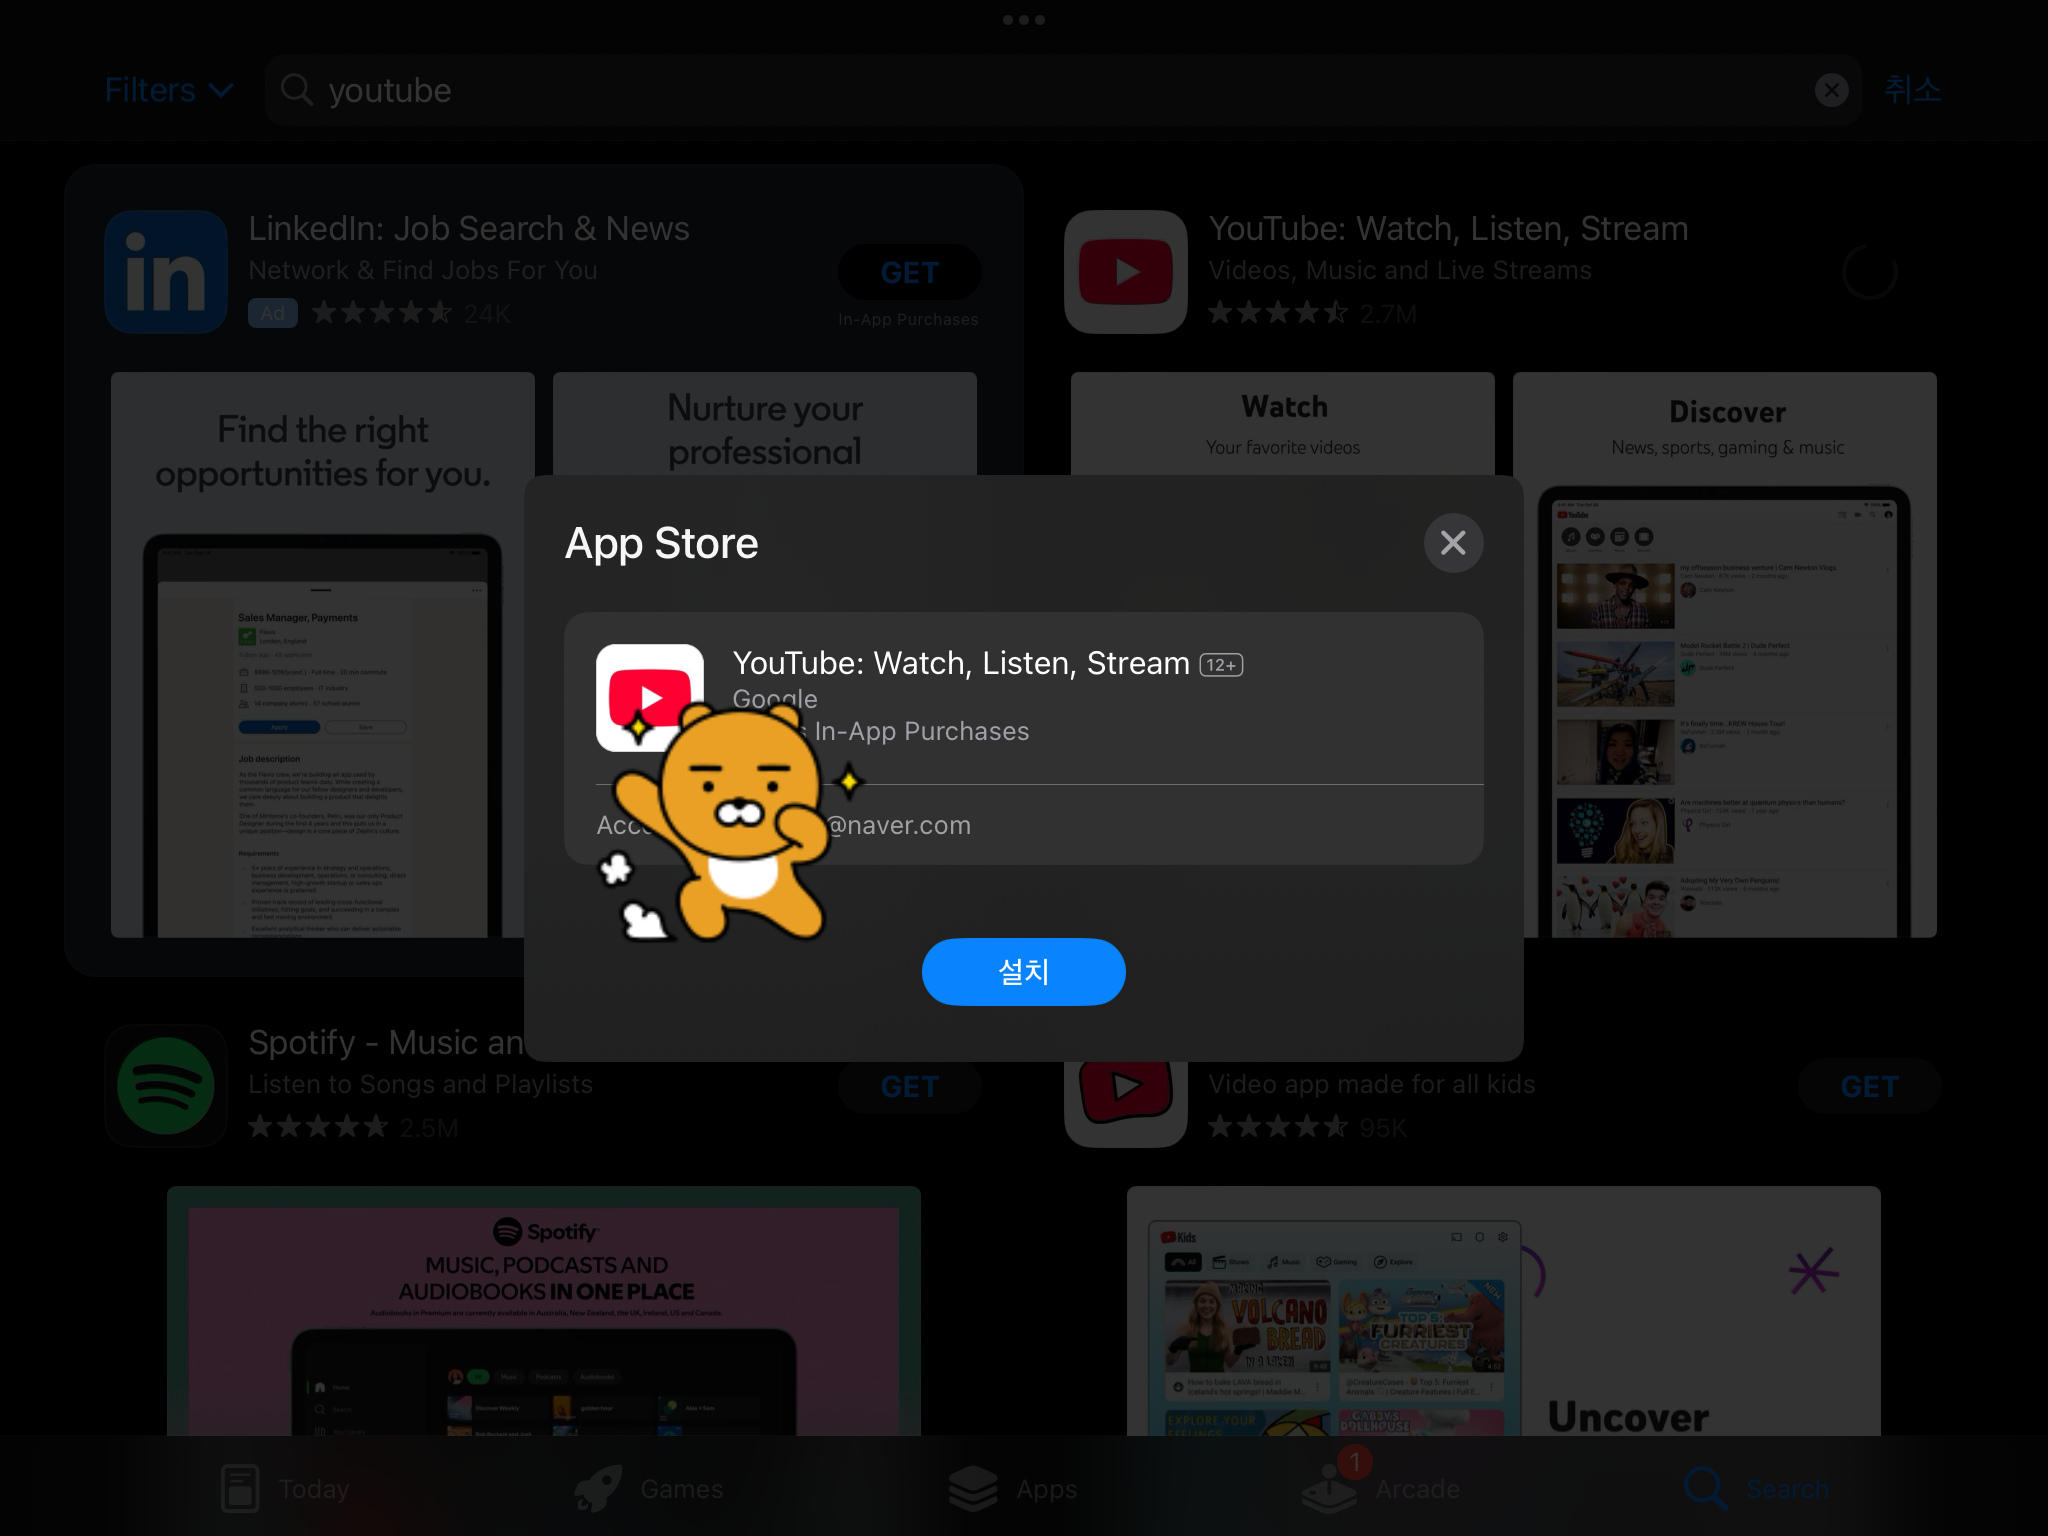This screenshot has height=1536, width=2048.
Task: View the Spotify 'Music, Podcasts and Audiobooks' screenshot
Action: point(544,1312)
